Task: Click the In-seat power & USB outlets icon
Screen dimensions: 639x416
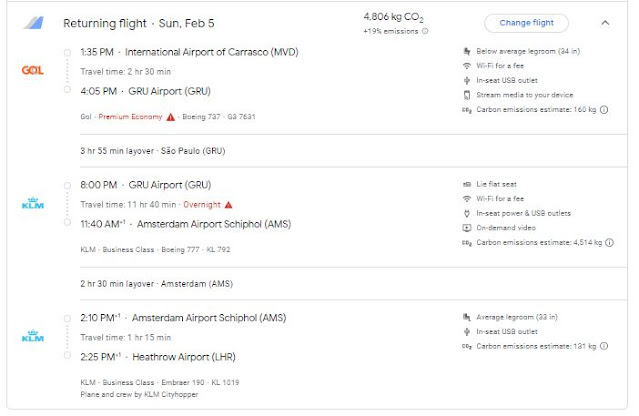Action: (468, 213)
